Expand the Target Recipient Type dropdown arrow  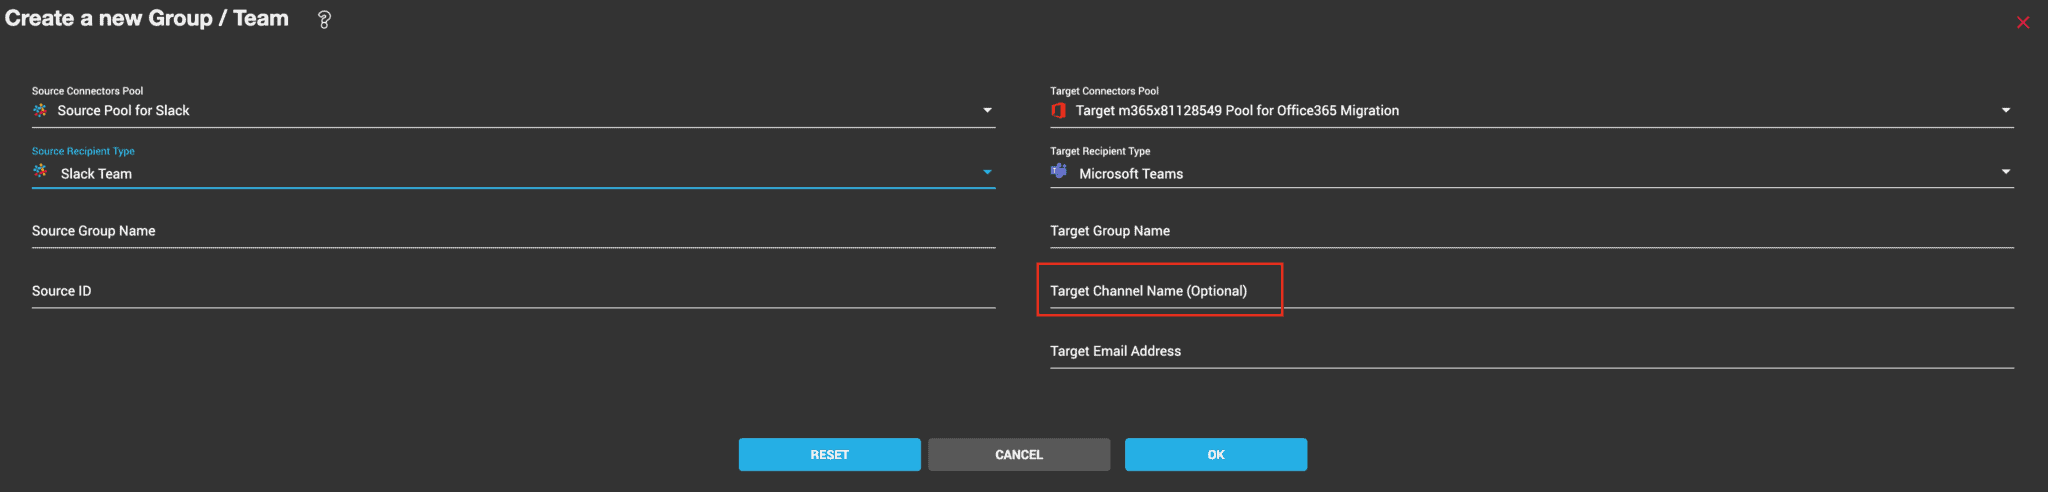pos(2005,172)
